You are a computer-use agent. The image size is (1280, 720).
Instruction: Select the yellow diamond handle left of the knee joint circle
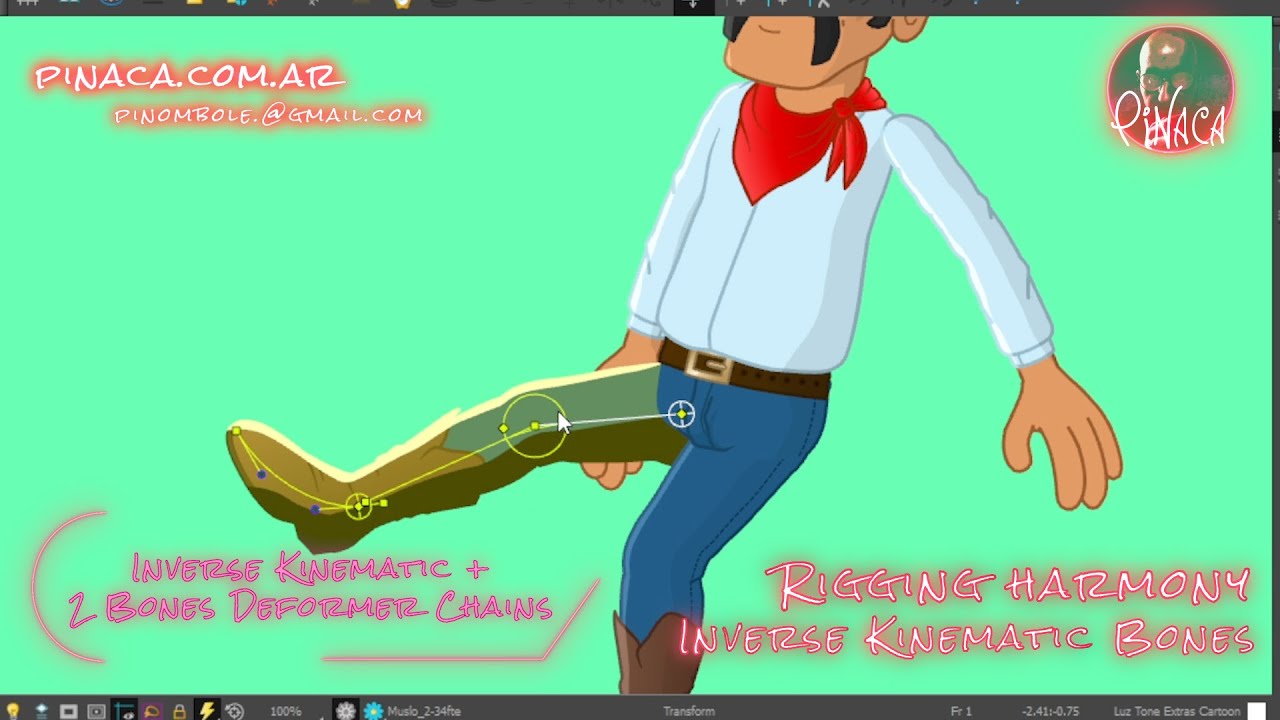click(504, 429)
